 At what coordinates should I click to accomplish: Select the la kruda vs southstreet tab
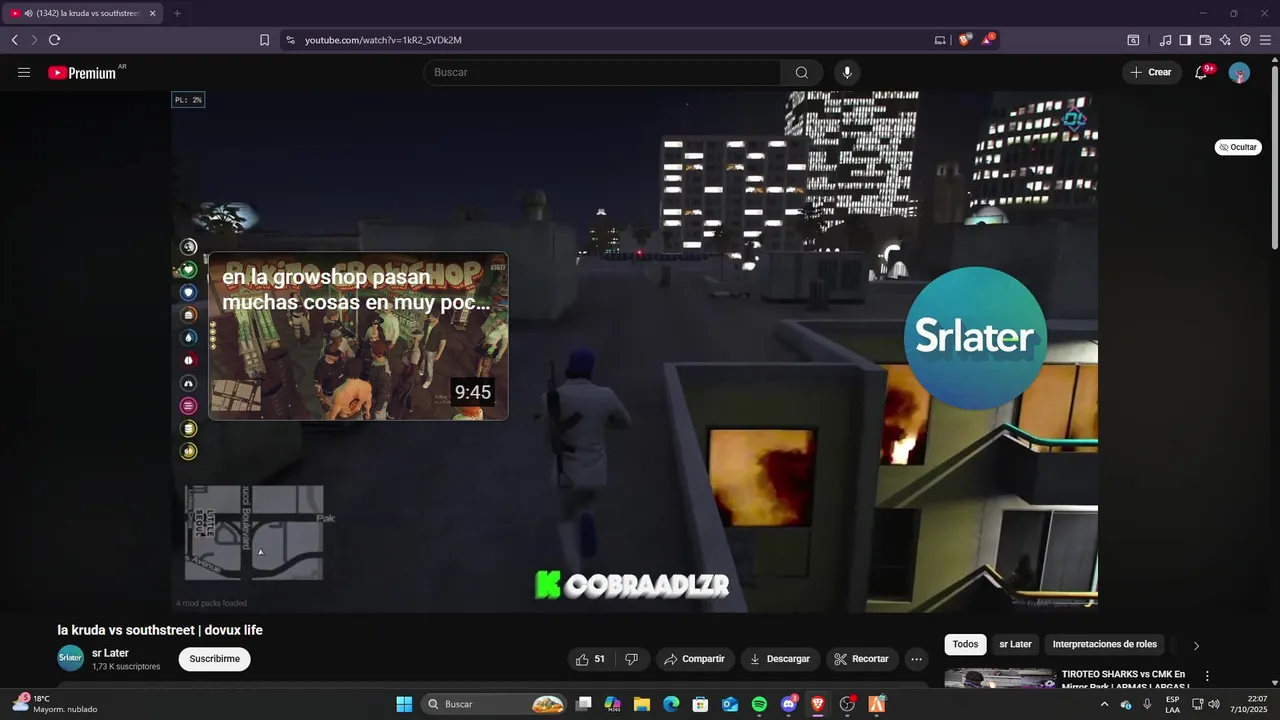tap(83, 13)
